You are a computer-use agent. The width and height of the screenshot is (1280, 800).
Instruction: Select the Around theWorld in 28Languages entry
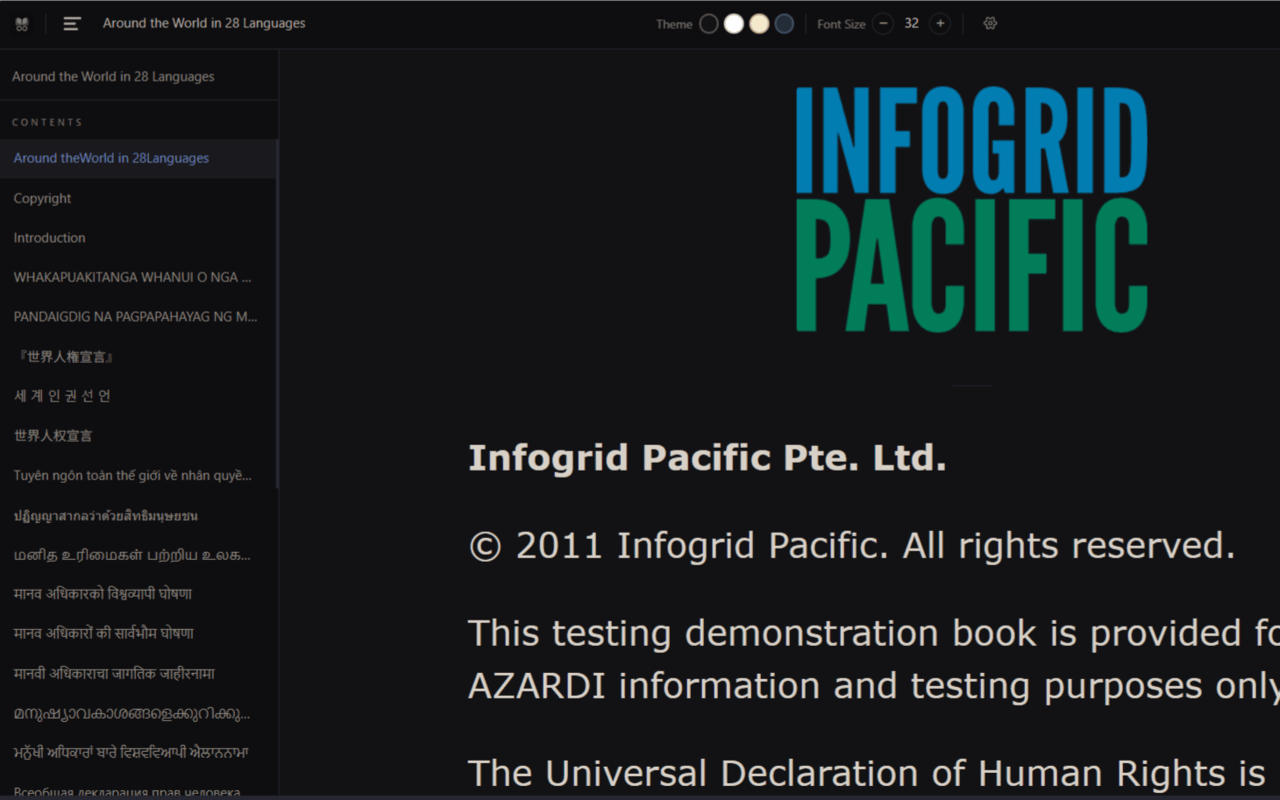111,158
